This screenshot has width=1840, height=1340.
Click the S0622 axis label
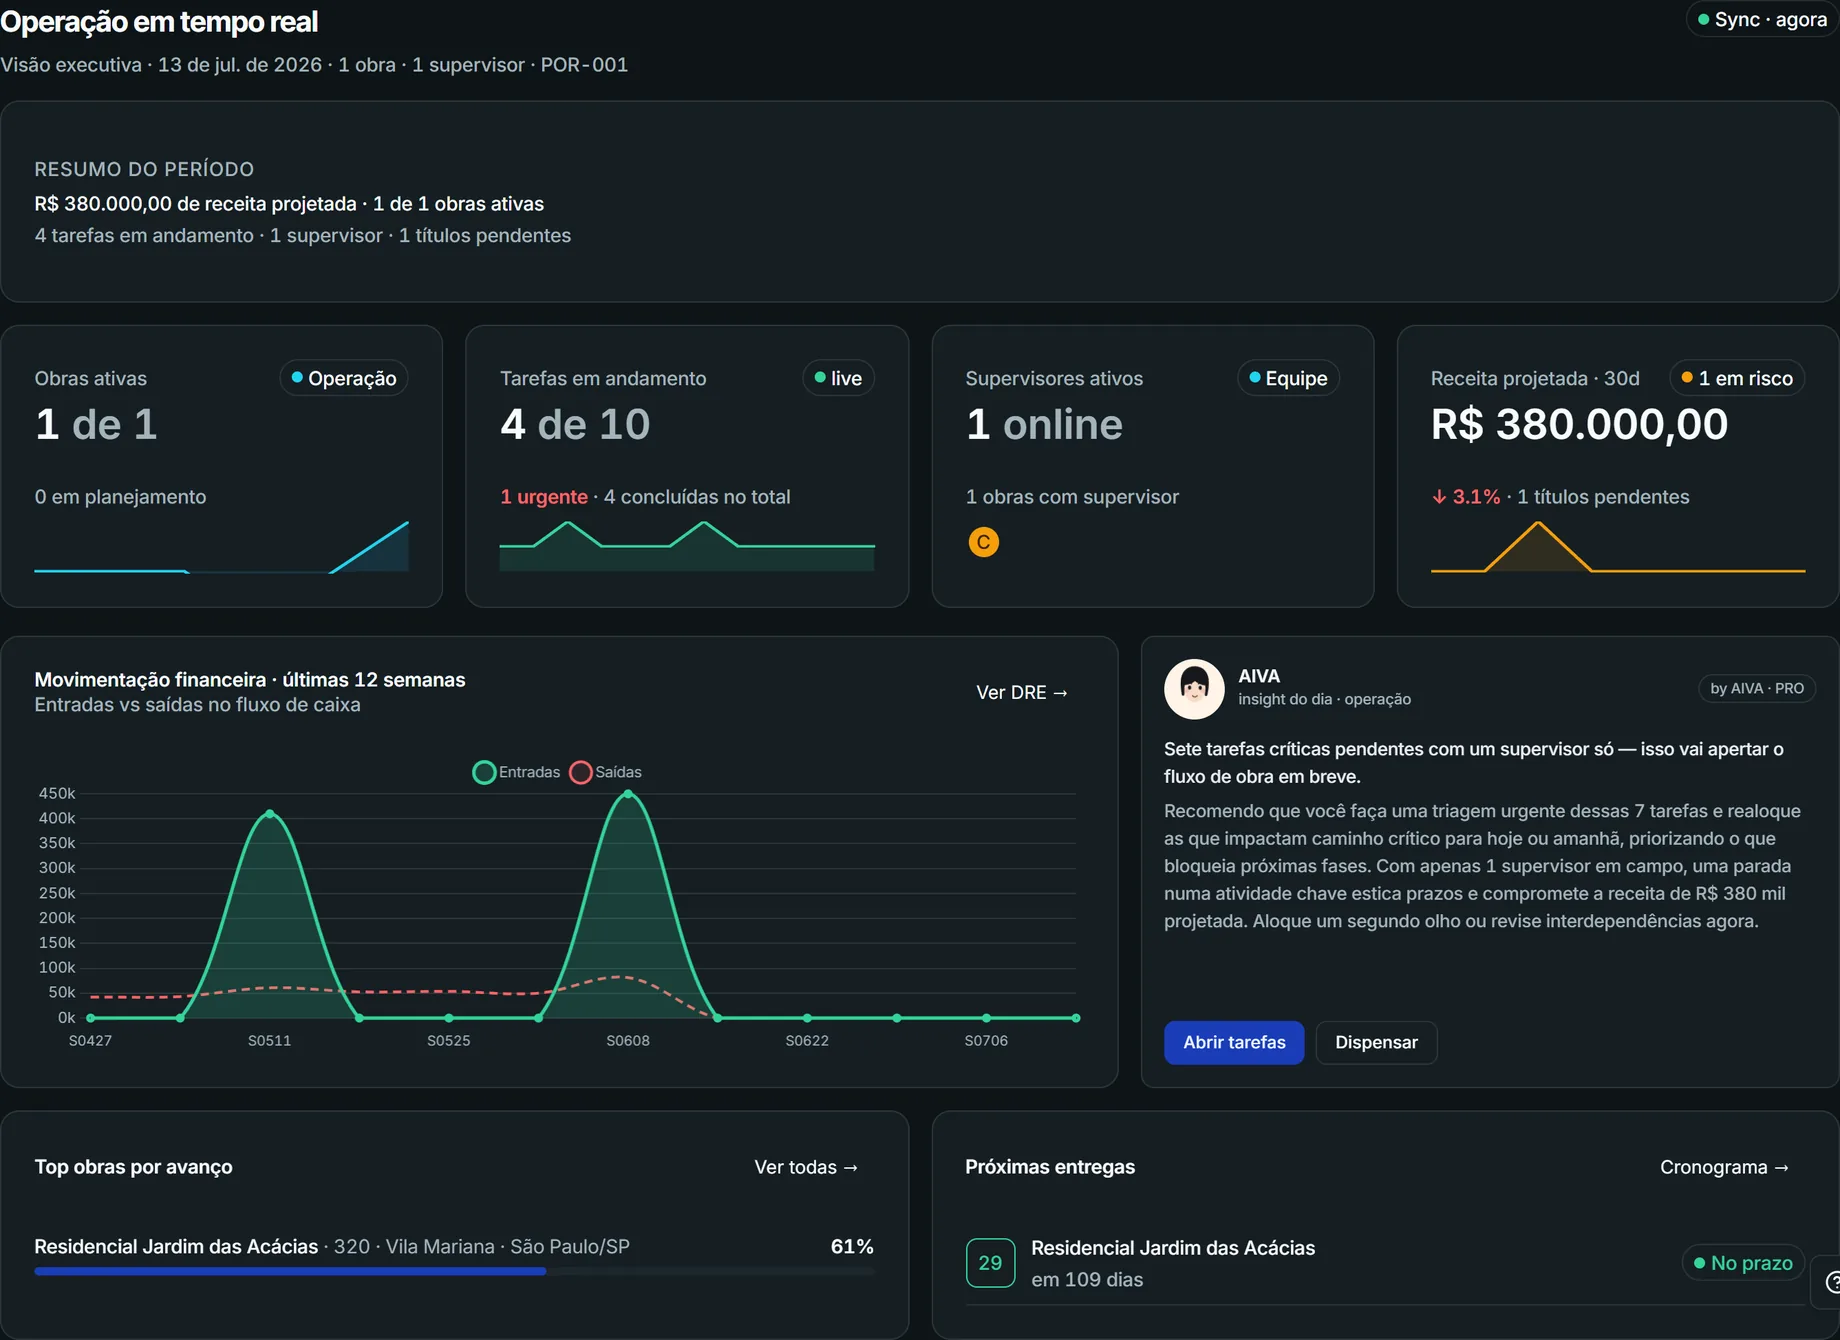coord(807,1040)
